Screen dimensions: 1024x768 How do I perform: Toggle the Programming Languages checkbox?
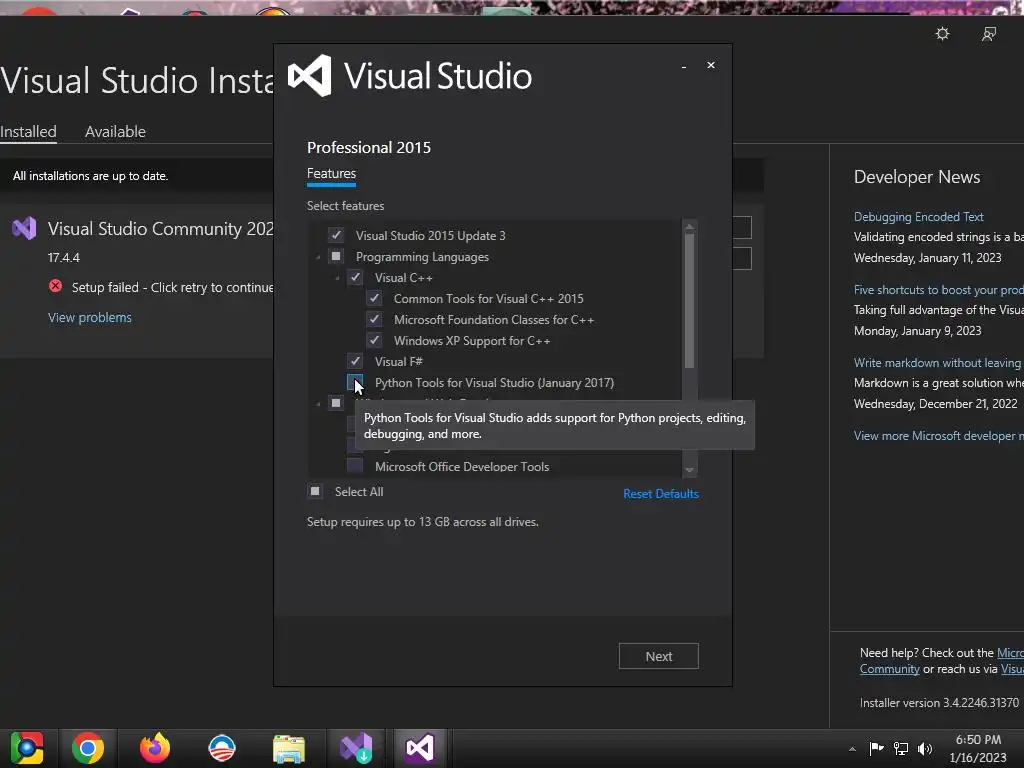point(336,257)
